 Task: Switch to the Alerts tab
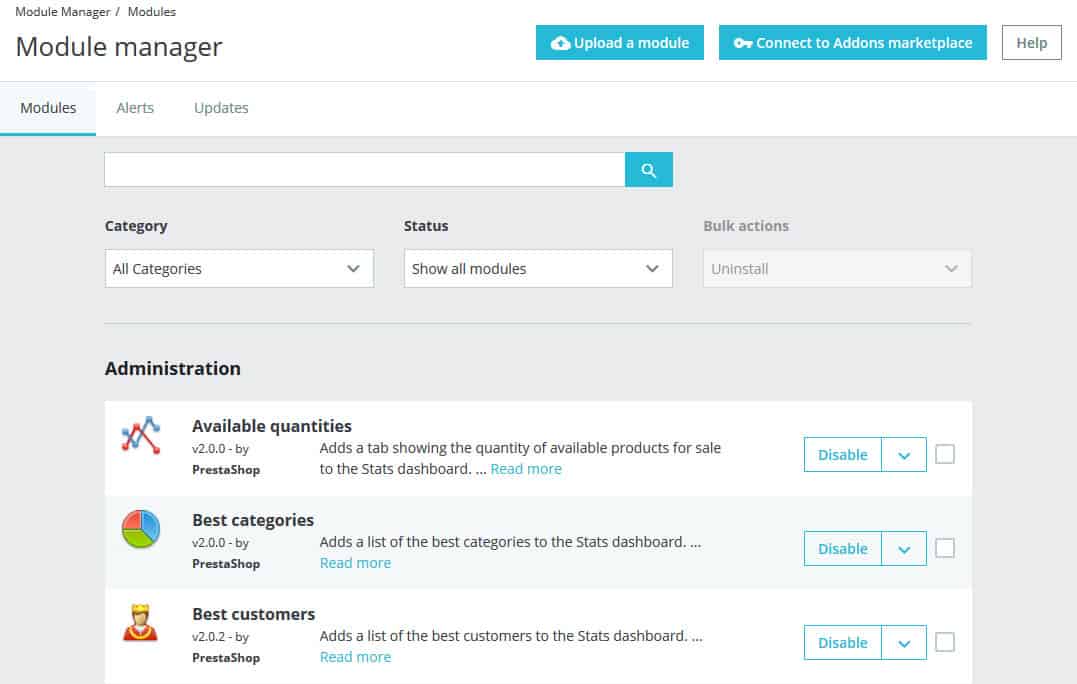click(x=135, y=107)
